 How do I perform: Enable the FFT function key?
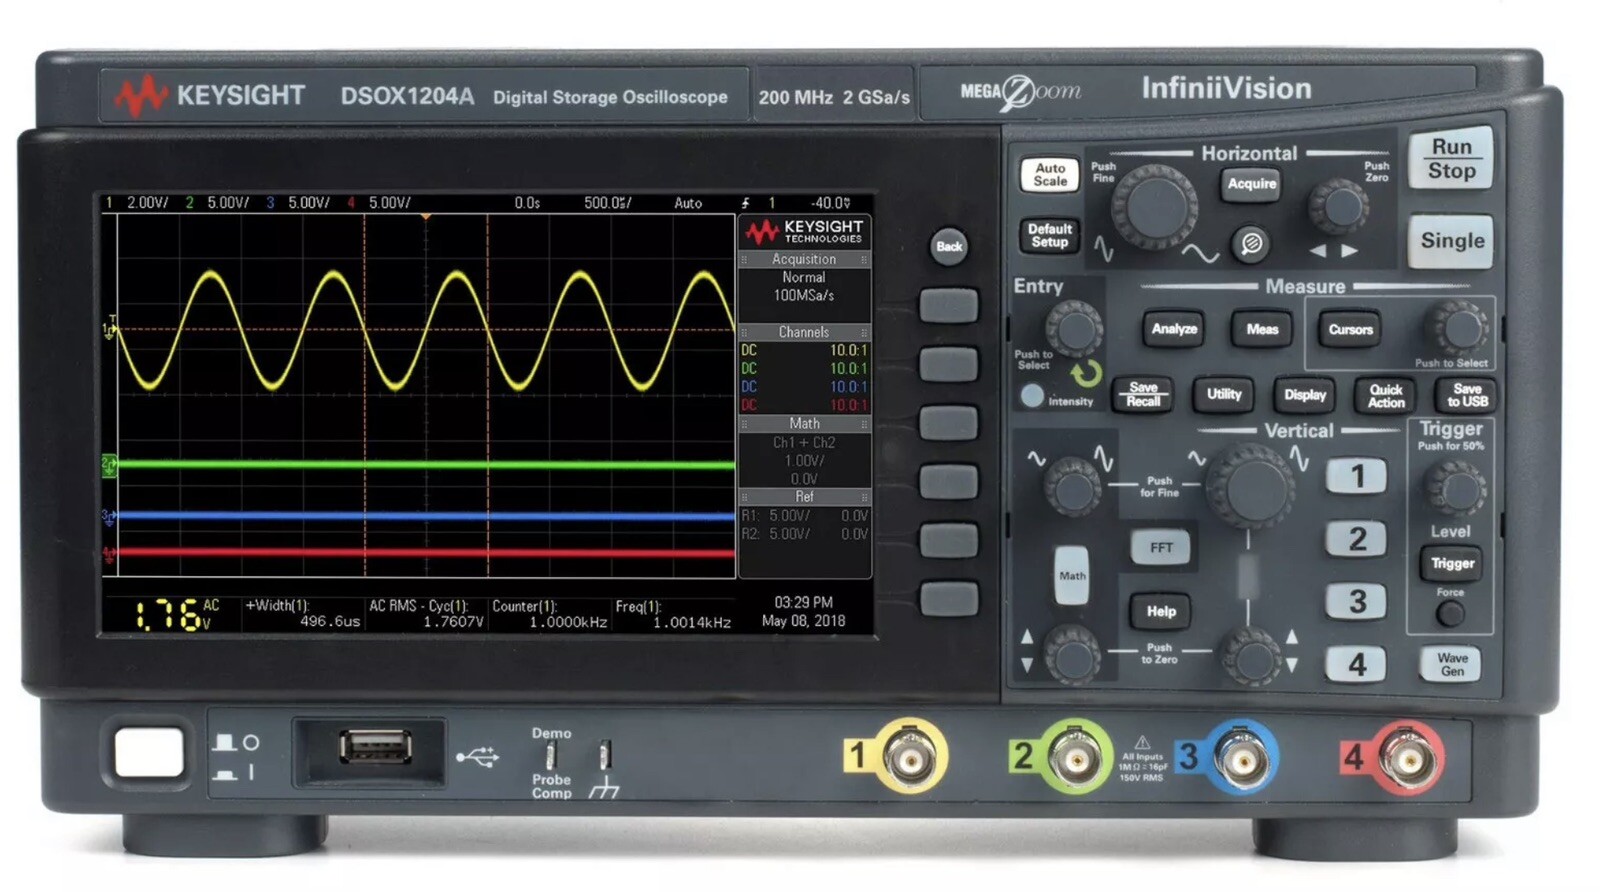click(1161, 548)
